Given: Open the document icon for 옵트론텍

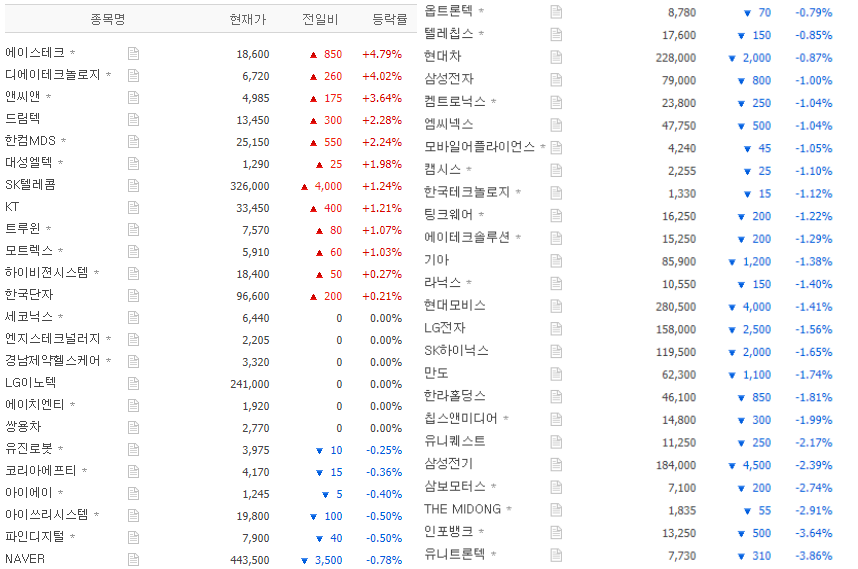Looking at the screenshot, I should pos(556,11).
